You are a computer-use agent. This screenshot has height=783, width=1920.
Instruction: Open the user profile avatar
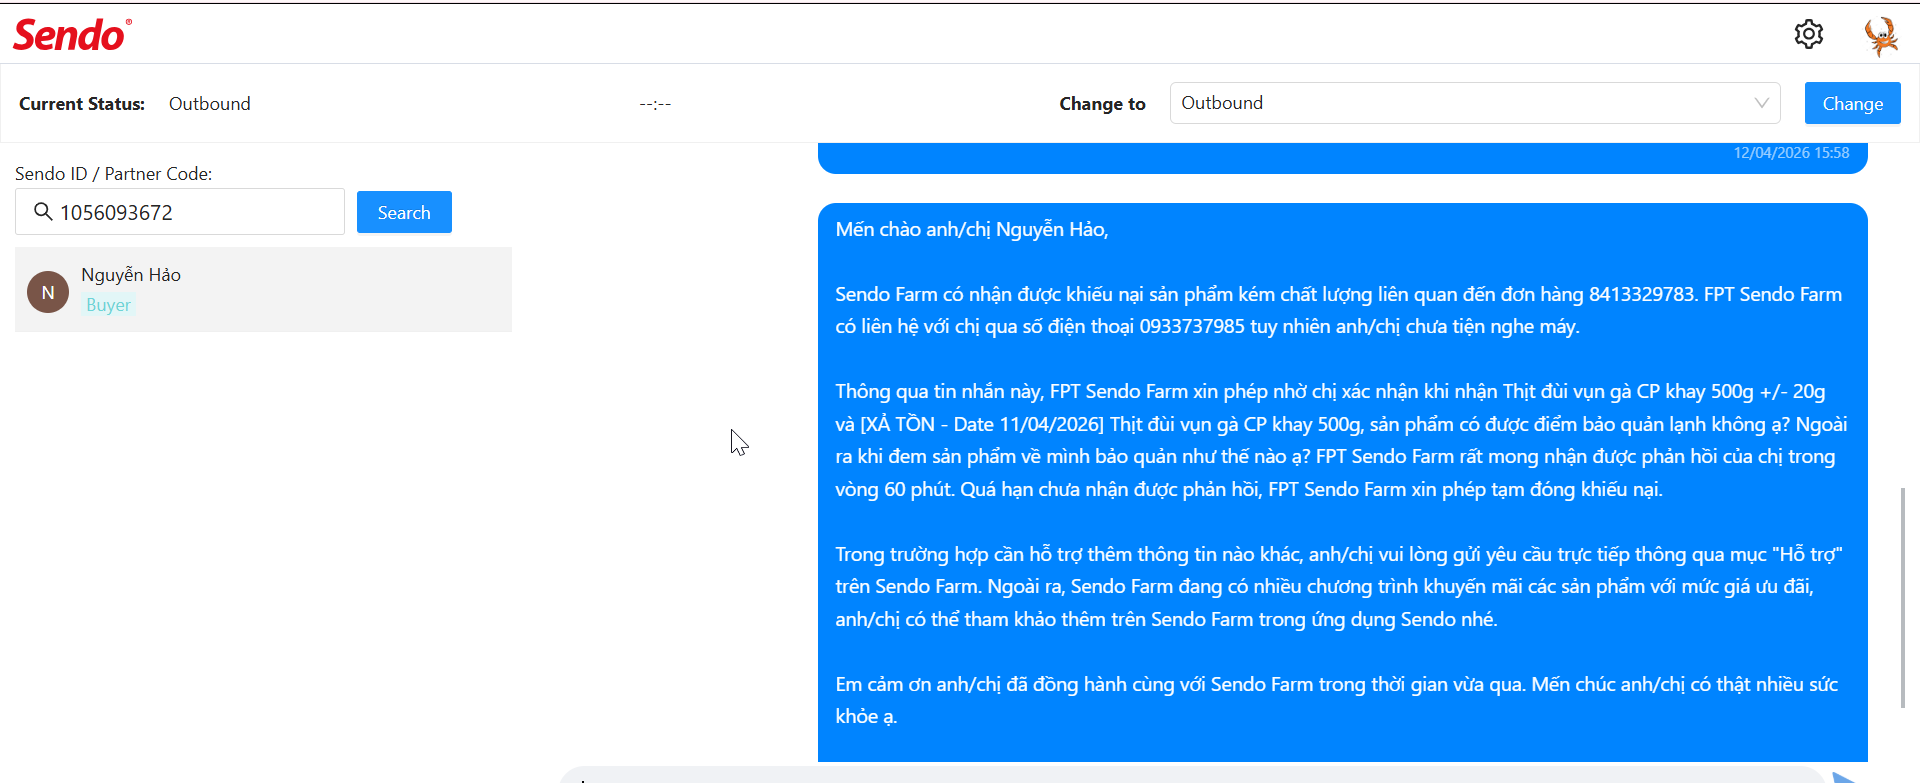click(1881, 36)
